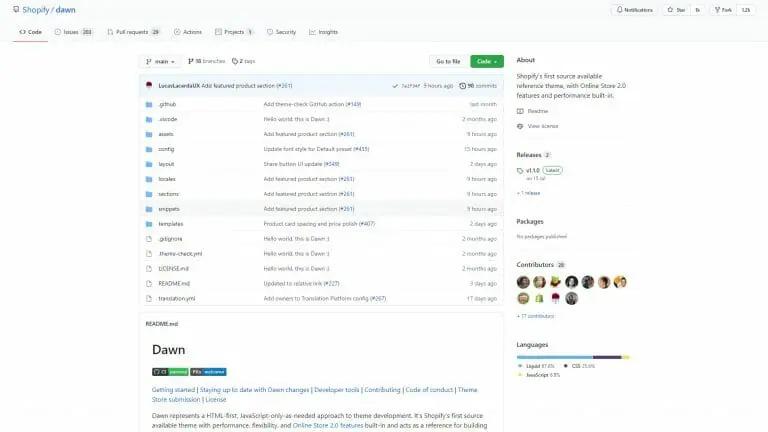The width and height of the screenshot is (768, 432).
Task: Star the dawn repository
Action: [677, 10]
